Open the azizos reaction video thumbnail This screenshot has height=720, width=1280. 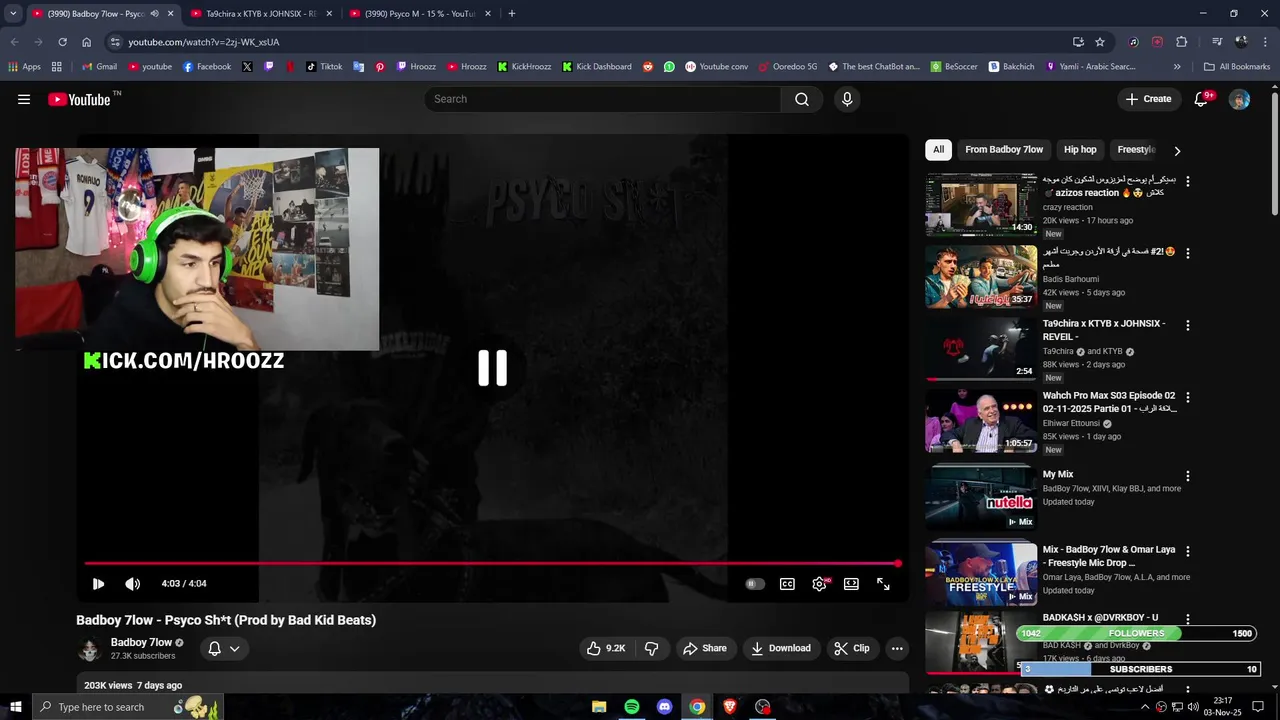click(x=981, y=205)
